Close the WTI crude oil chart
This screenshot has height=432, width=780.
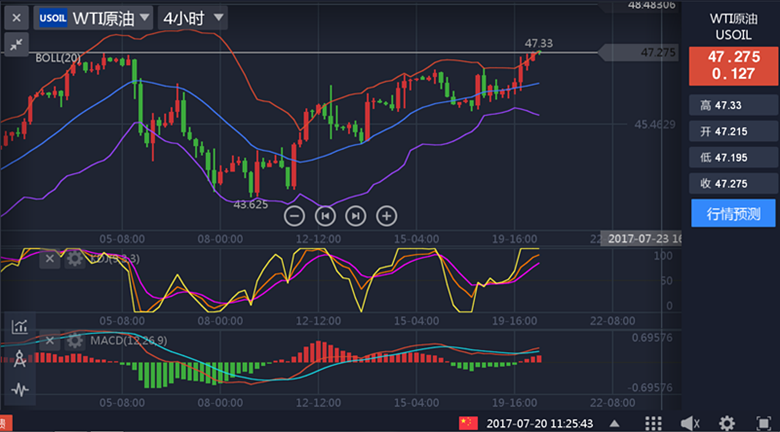(16, 17)
